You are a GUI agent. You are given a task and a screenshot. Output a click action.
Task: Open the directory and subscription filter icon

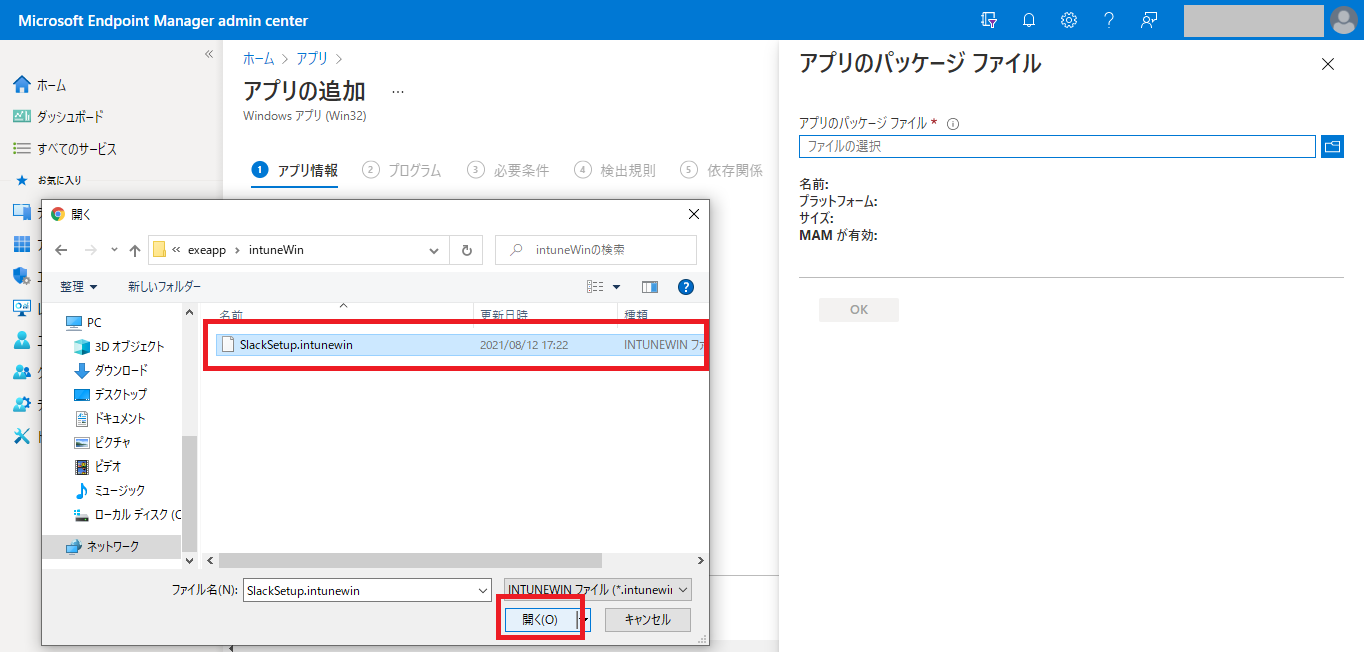click(989, 20)
